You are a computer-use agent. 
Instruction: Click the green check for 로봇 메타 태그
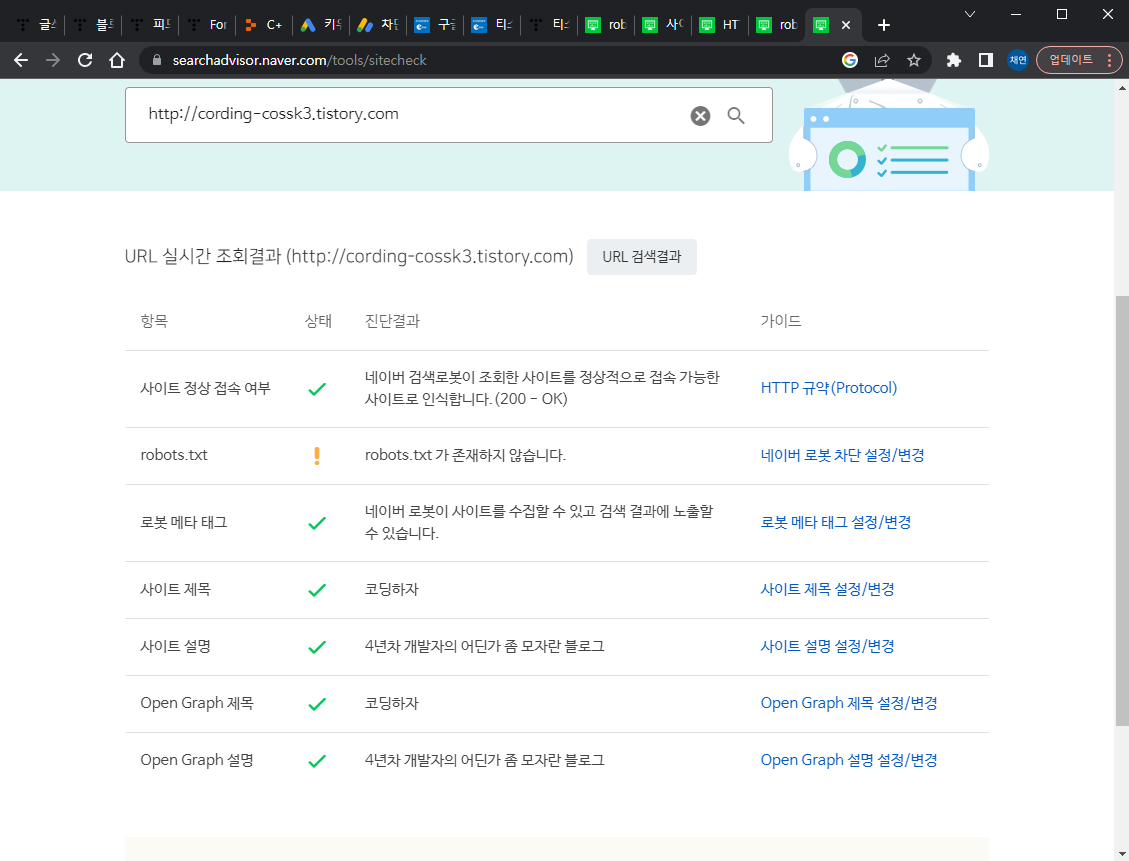point(317,523)
